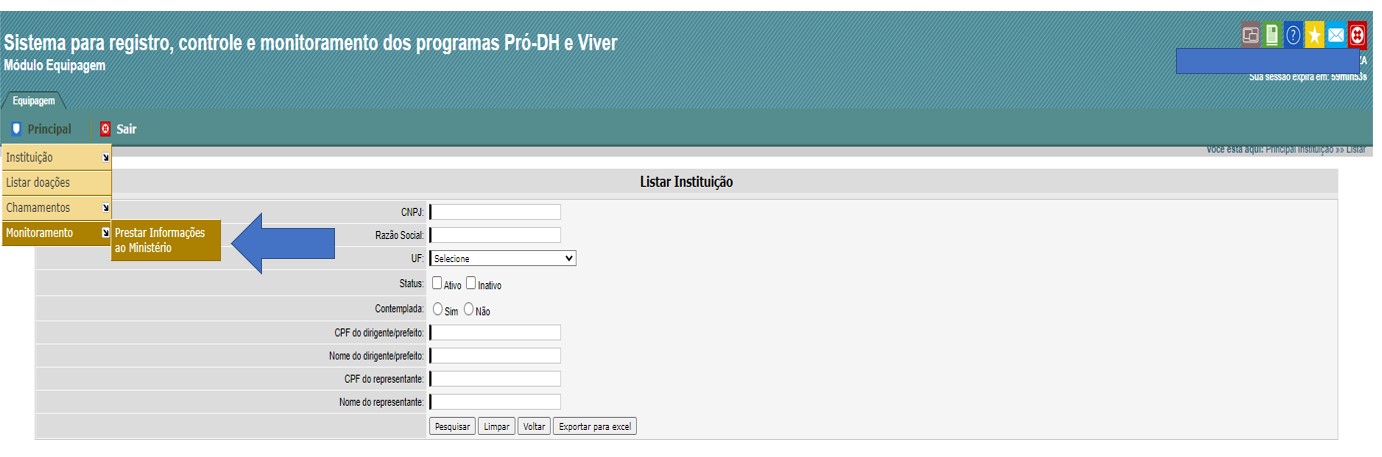Open the envelope messages icon

click(1336, 36)
